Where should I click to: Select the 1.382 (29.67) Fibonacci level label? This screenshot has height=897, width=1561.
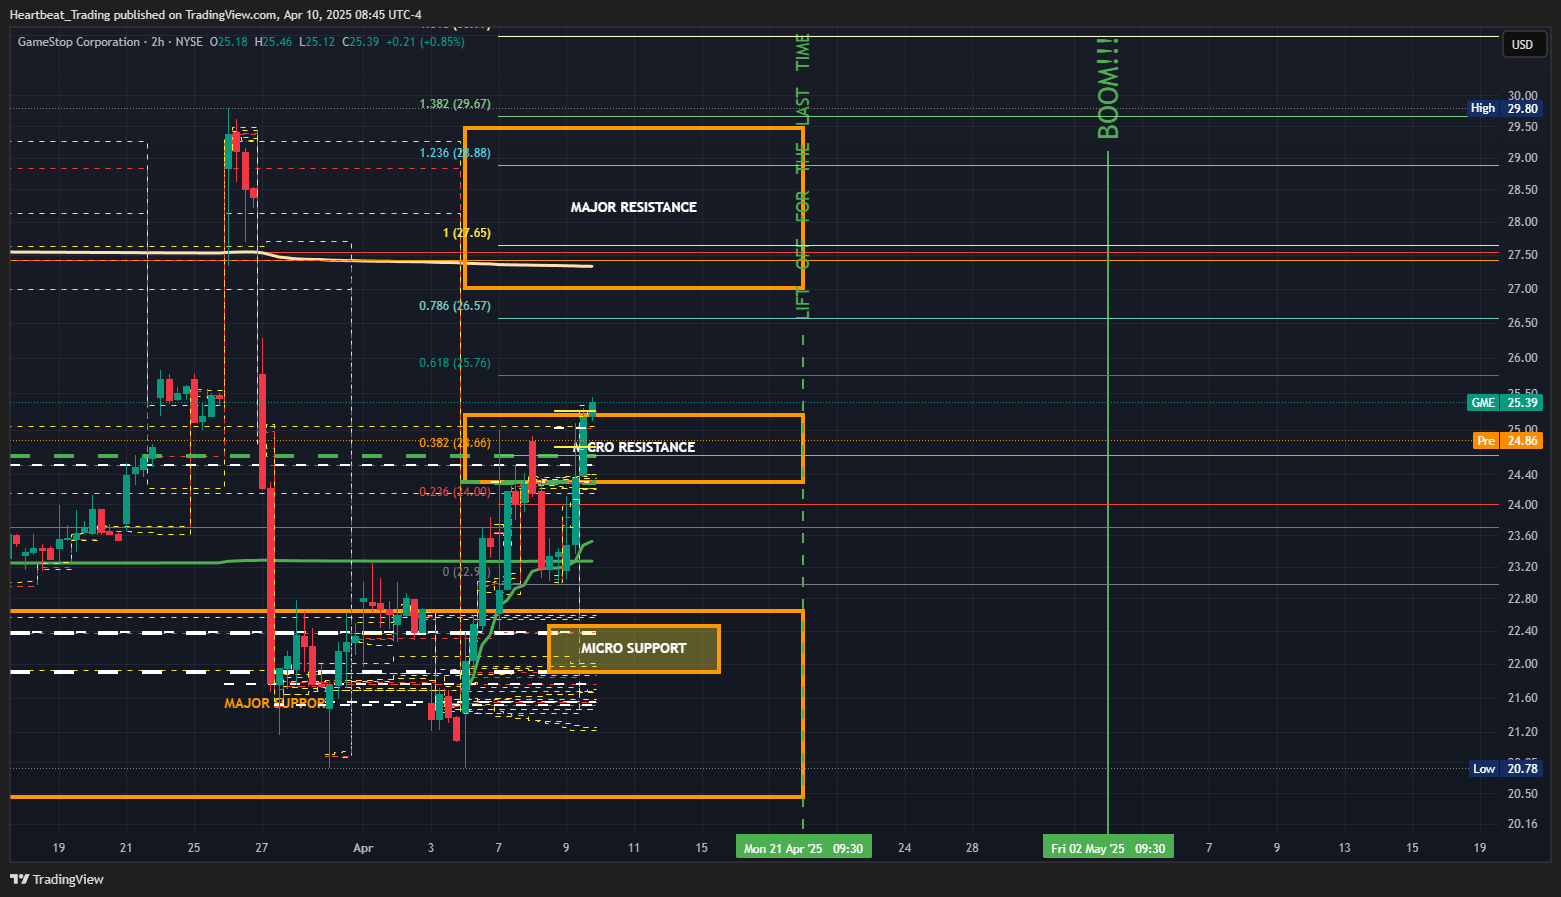pyautogui.click(x=455, y=104)
